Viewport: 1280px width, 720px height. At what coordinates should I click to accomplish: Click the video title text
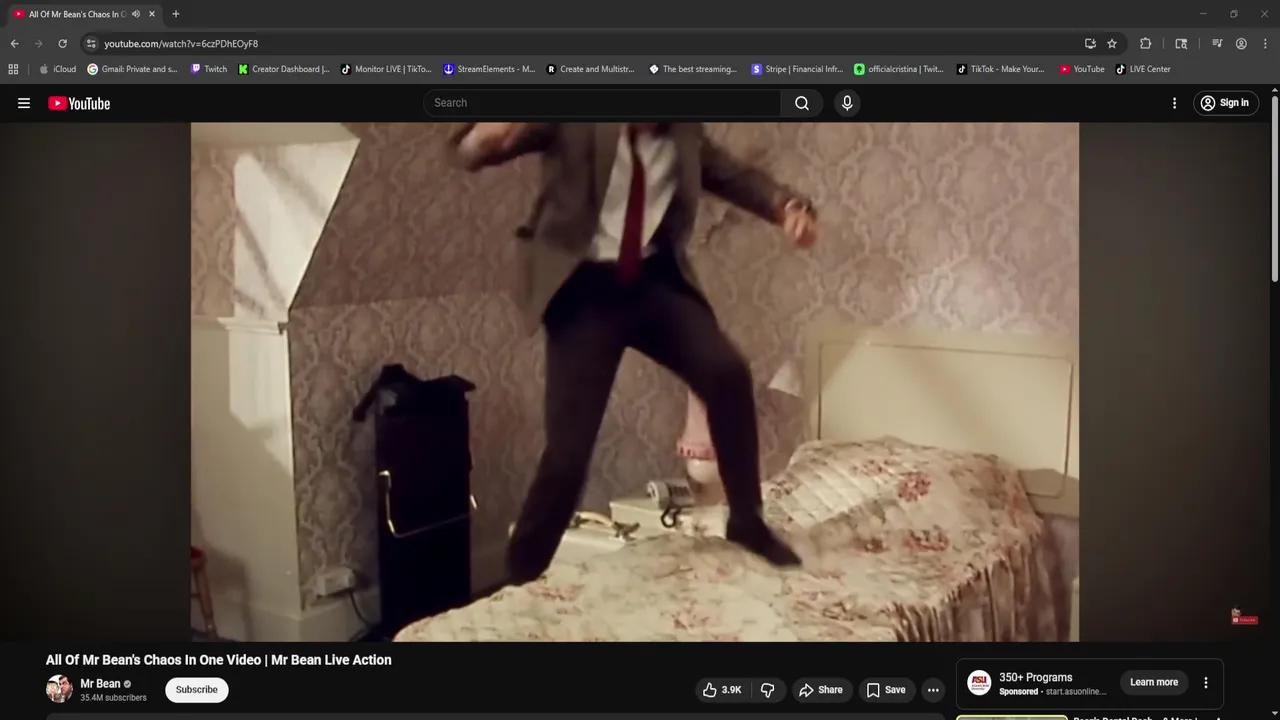pos(218,660)
